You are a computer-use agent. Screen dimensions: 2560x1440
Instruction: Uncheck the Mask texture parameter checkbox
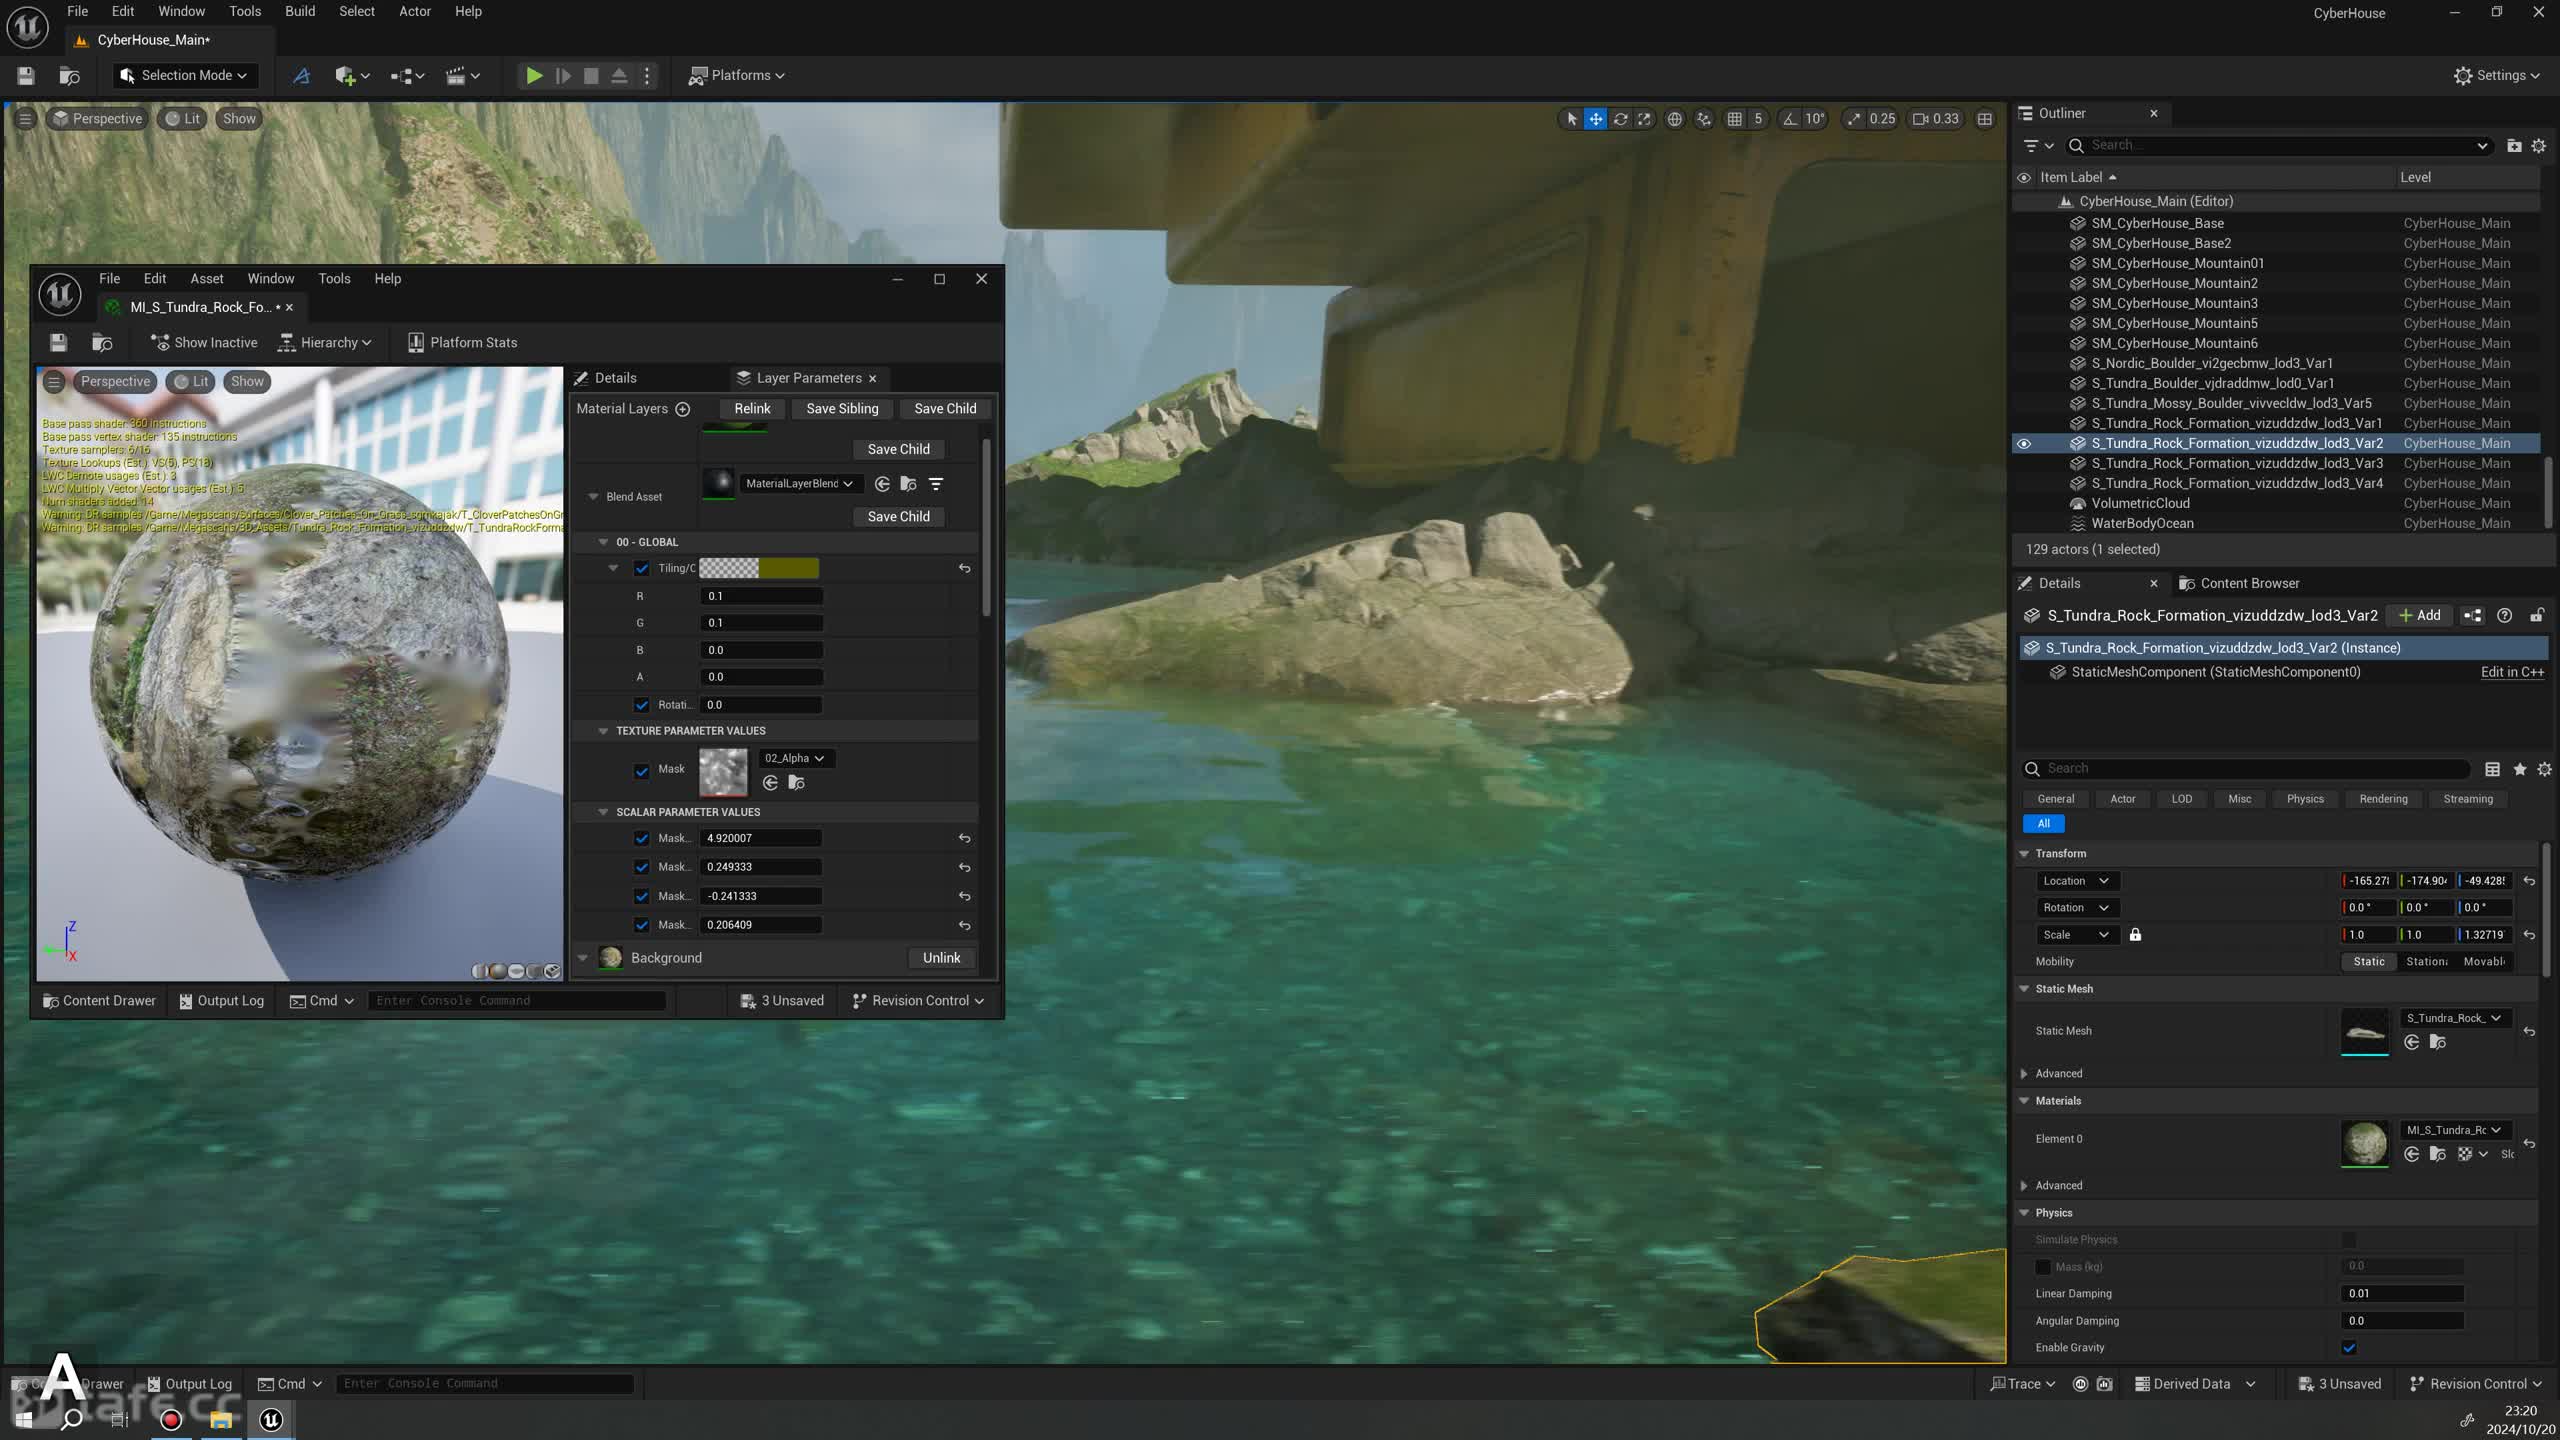click(642, 771)
